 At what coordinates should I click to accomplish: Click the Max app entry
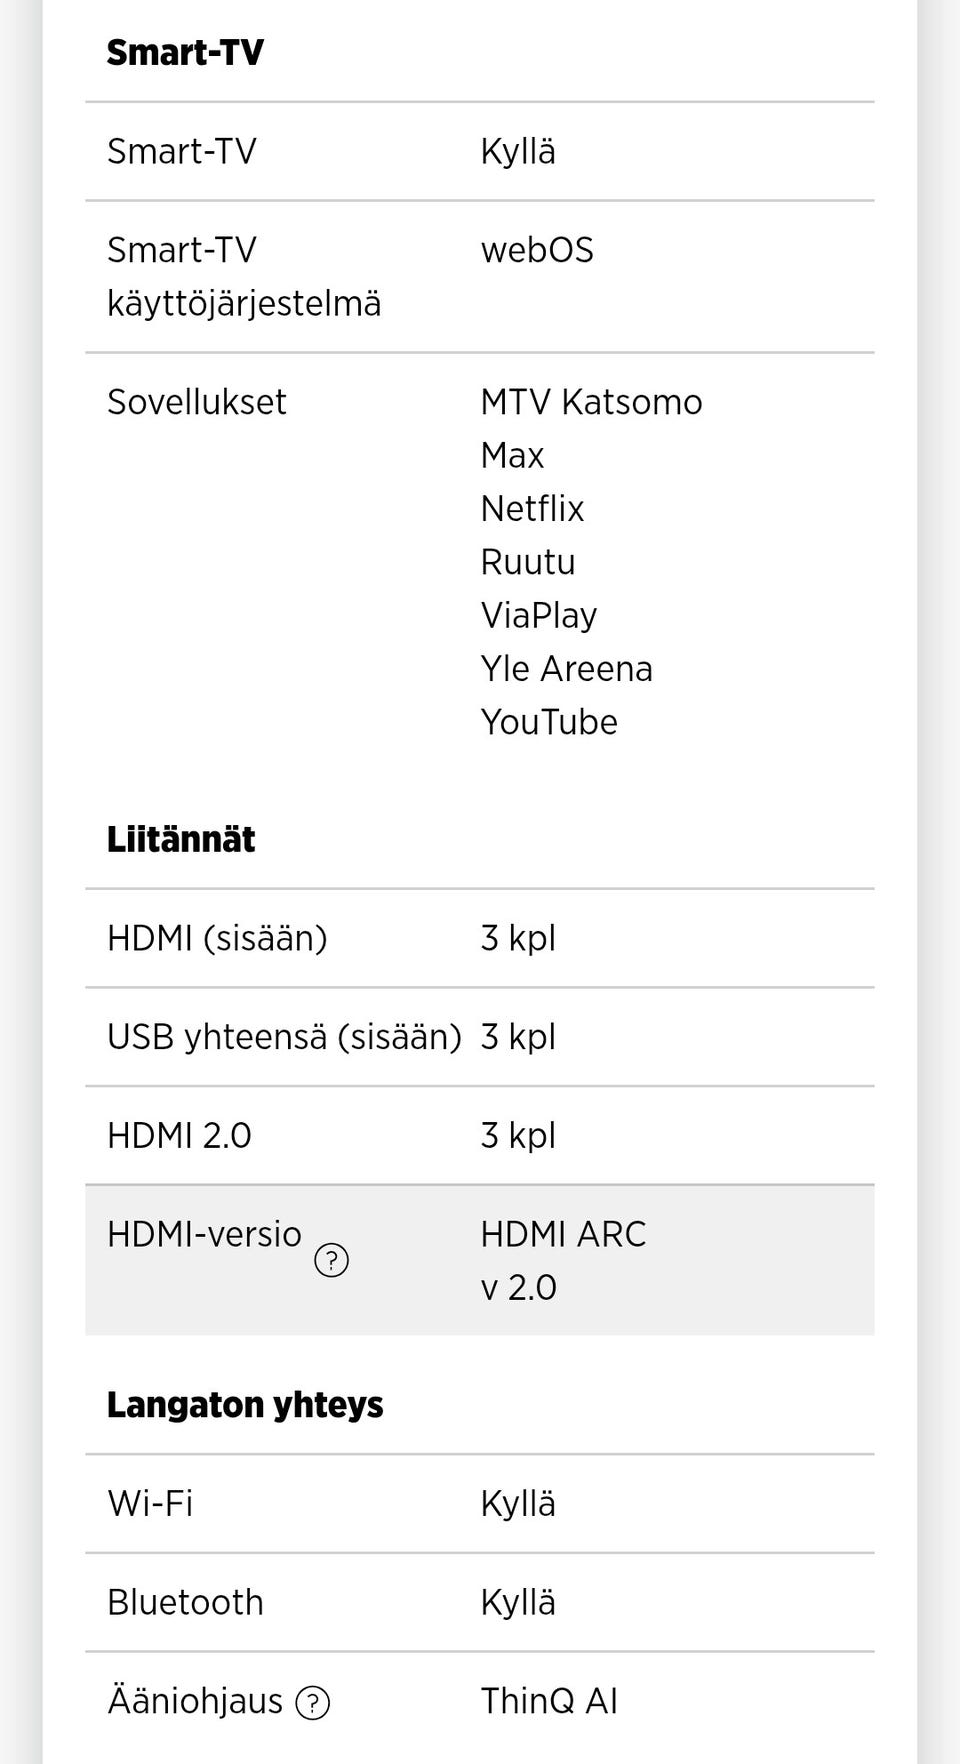pos(512,455)
